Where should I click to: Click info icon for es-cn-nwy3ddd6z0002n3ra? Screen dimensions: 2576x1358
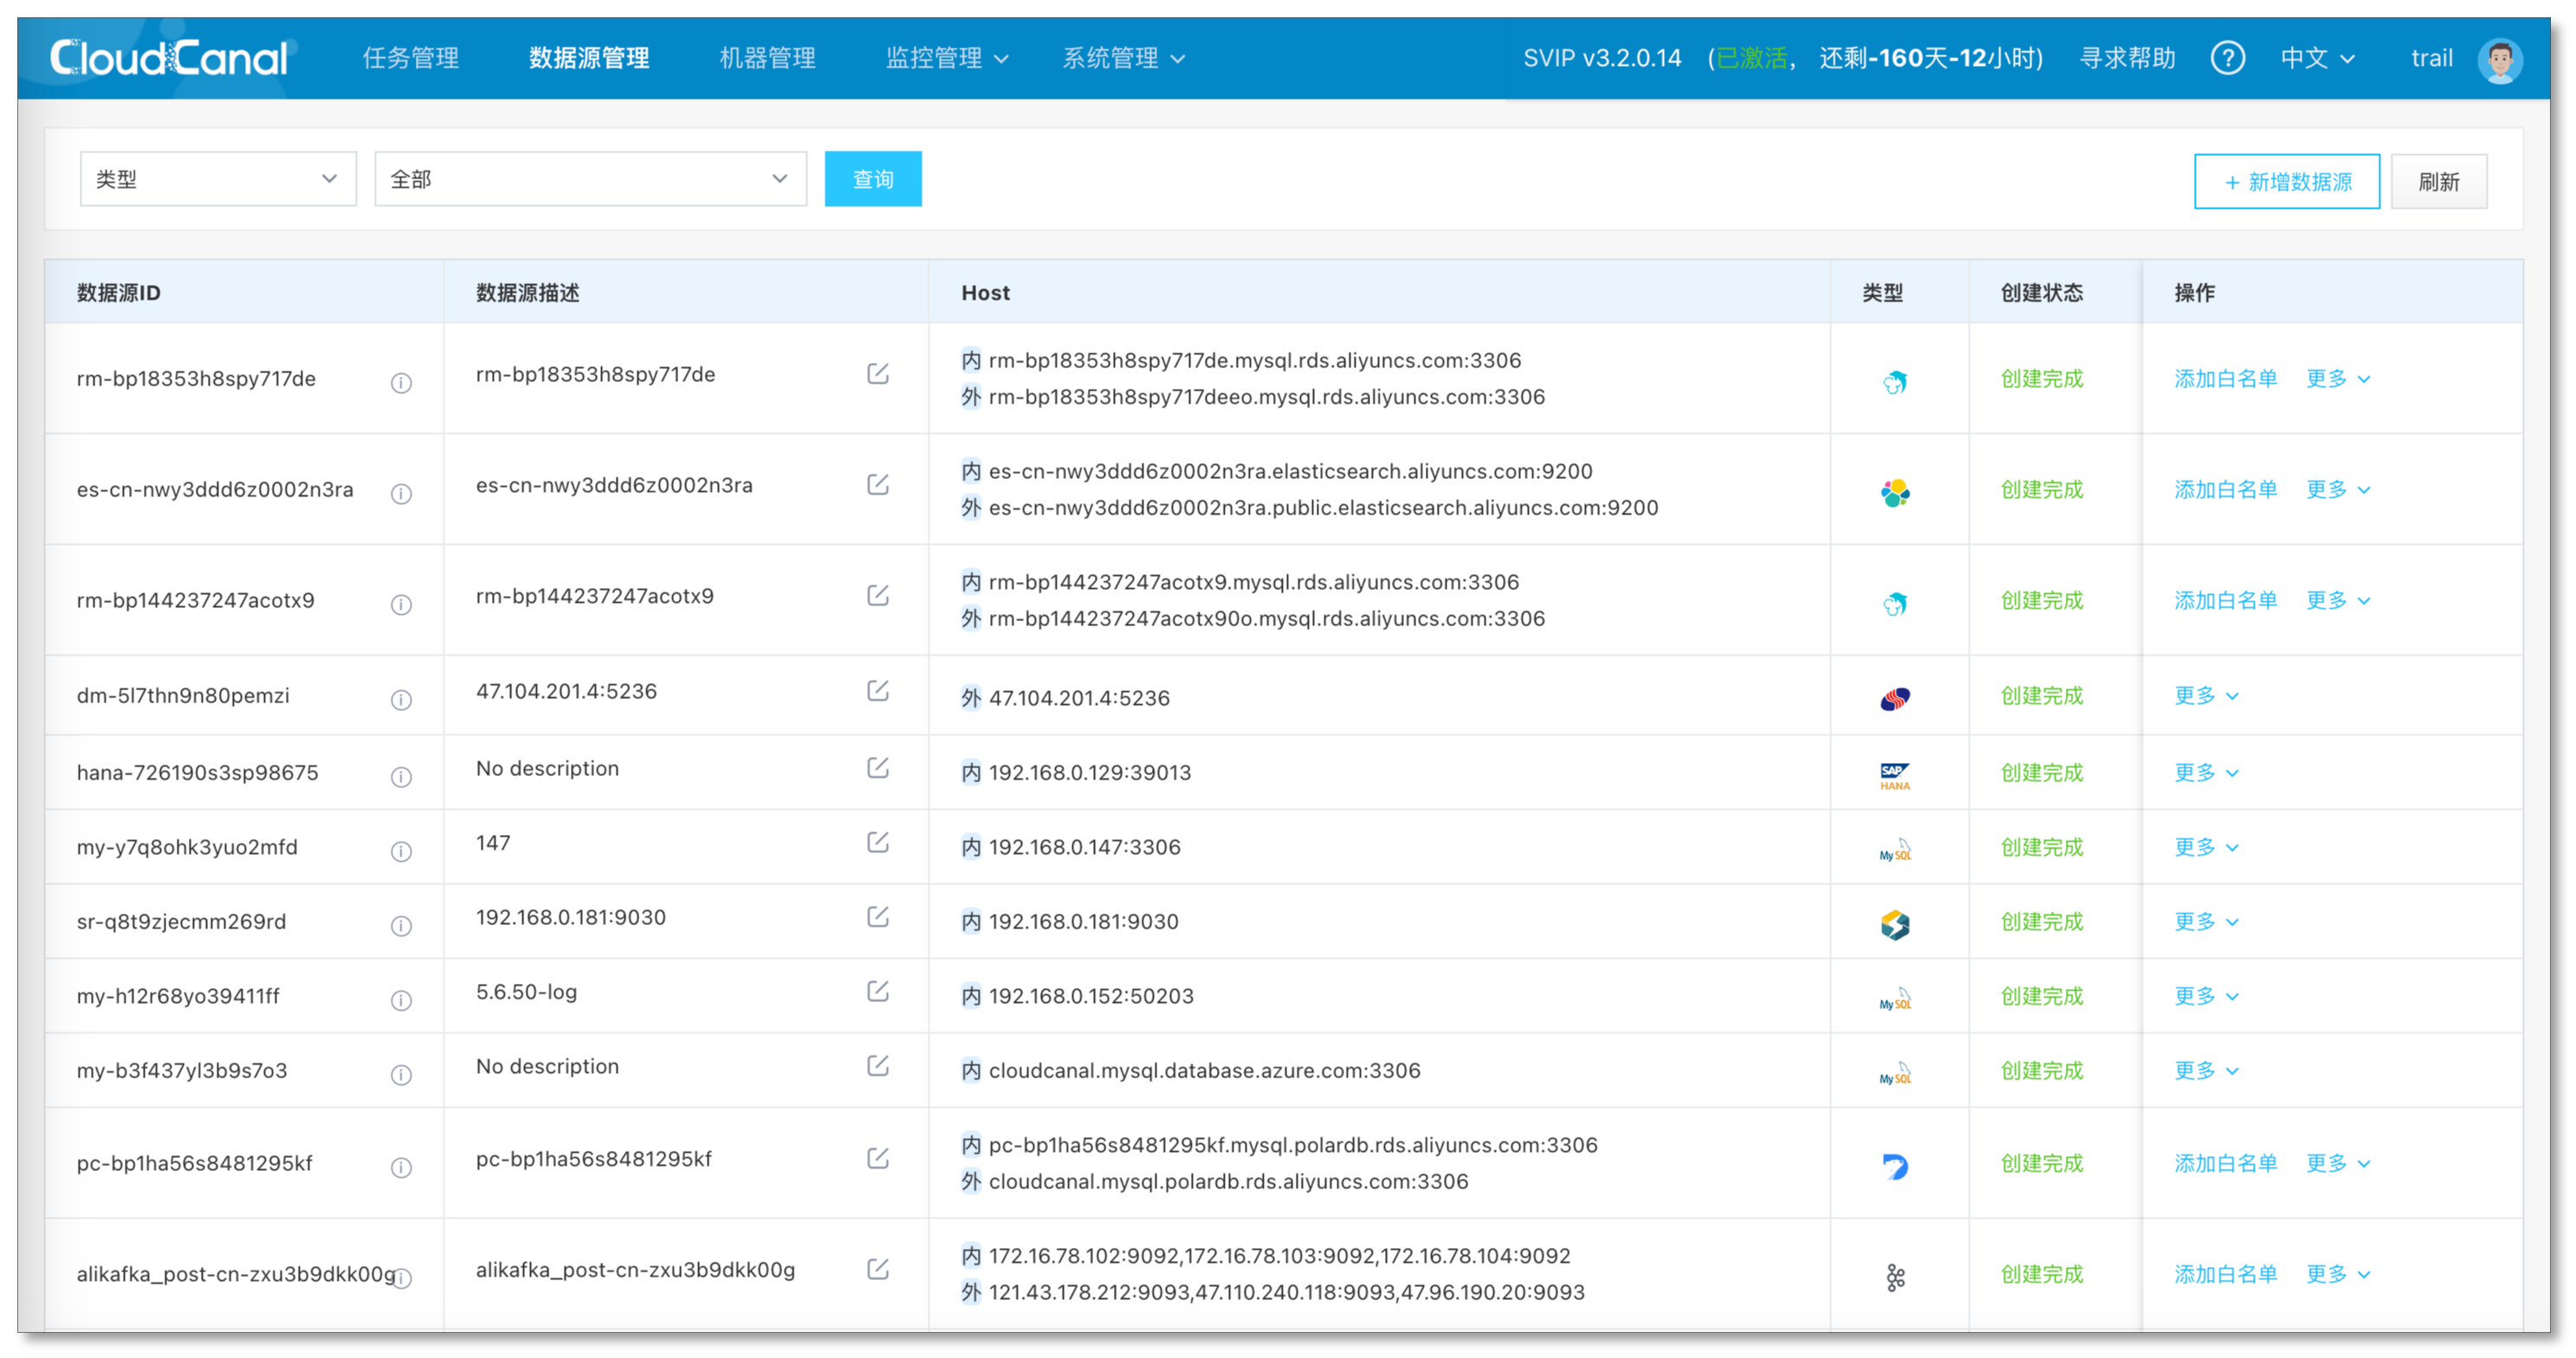coord(401,494)
